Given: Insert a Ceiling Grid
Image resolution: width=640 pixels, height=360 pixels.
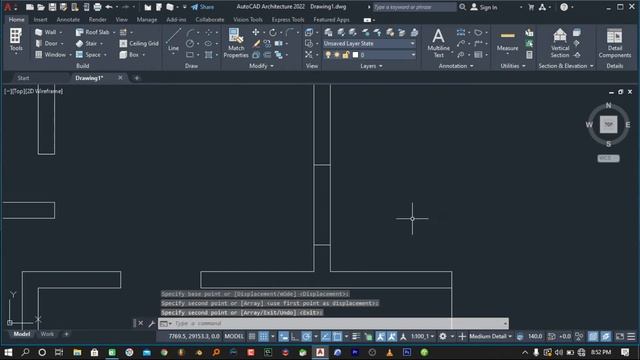Looking at the screenshot, I should click(139, 43).
